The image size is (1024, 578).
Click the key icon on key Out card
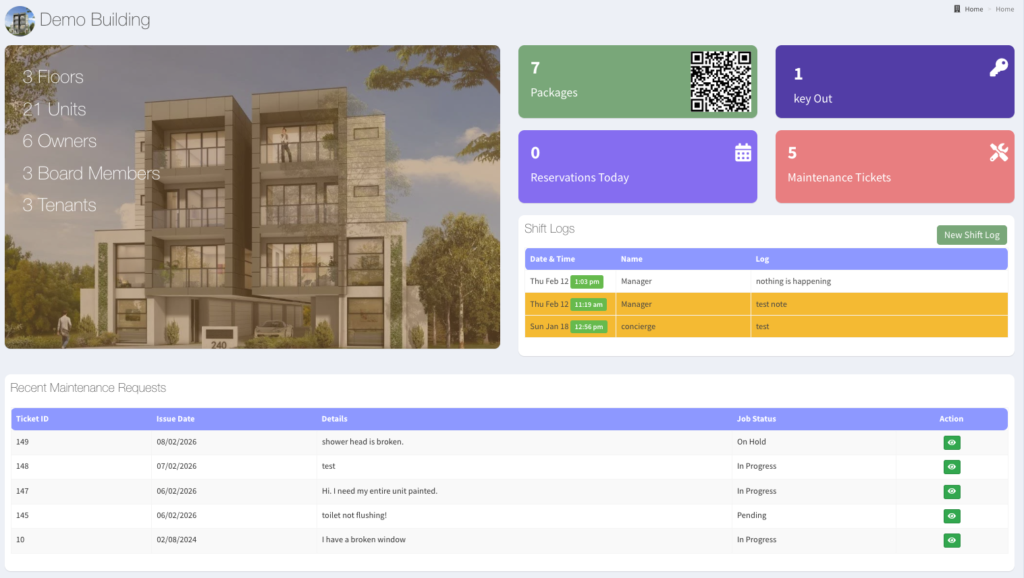point(998,68)
